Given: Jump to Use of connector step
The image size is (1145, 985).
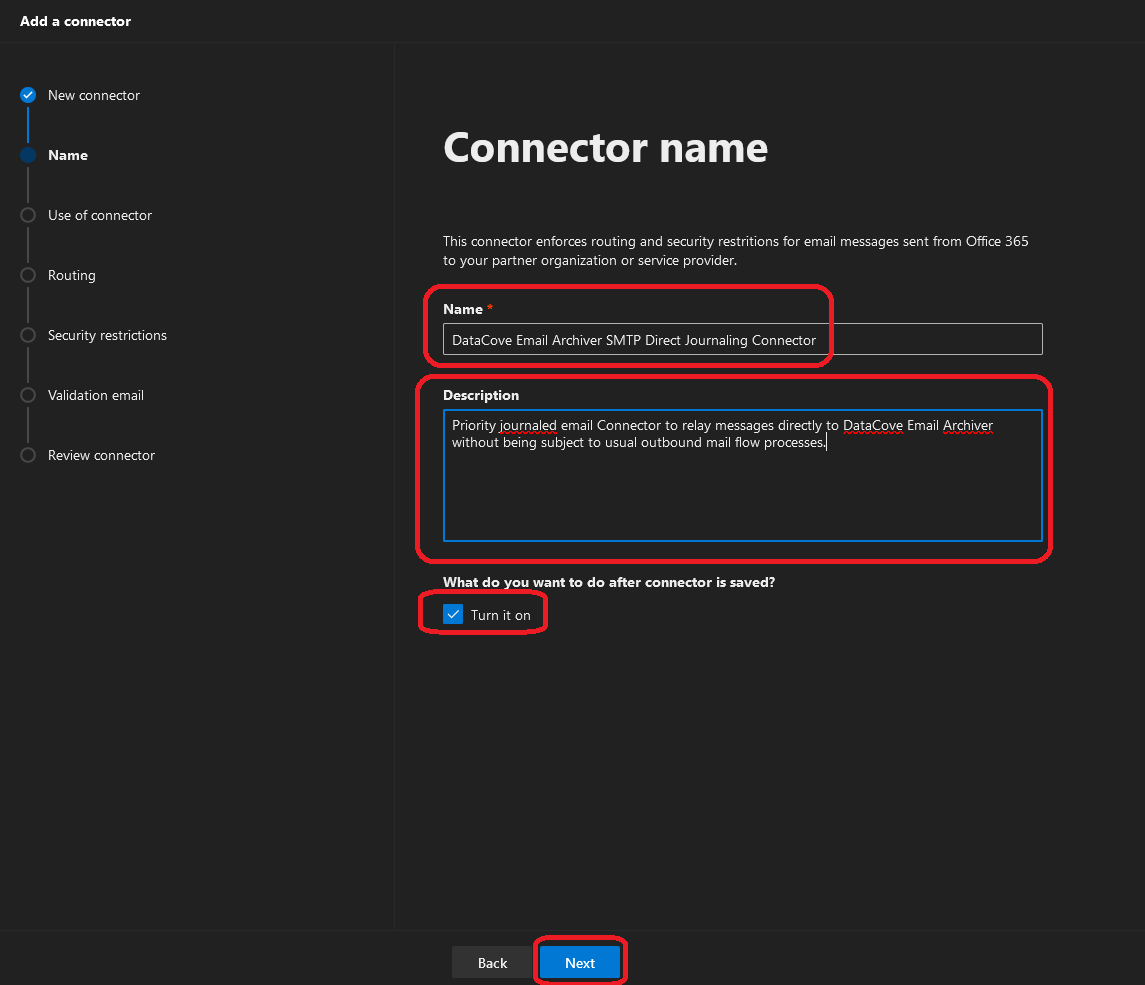Looking at the screenshot, I should (x=100, y=215).
